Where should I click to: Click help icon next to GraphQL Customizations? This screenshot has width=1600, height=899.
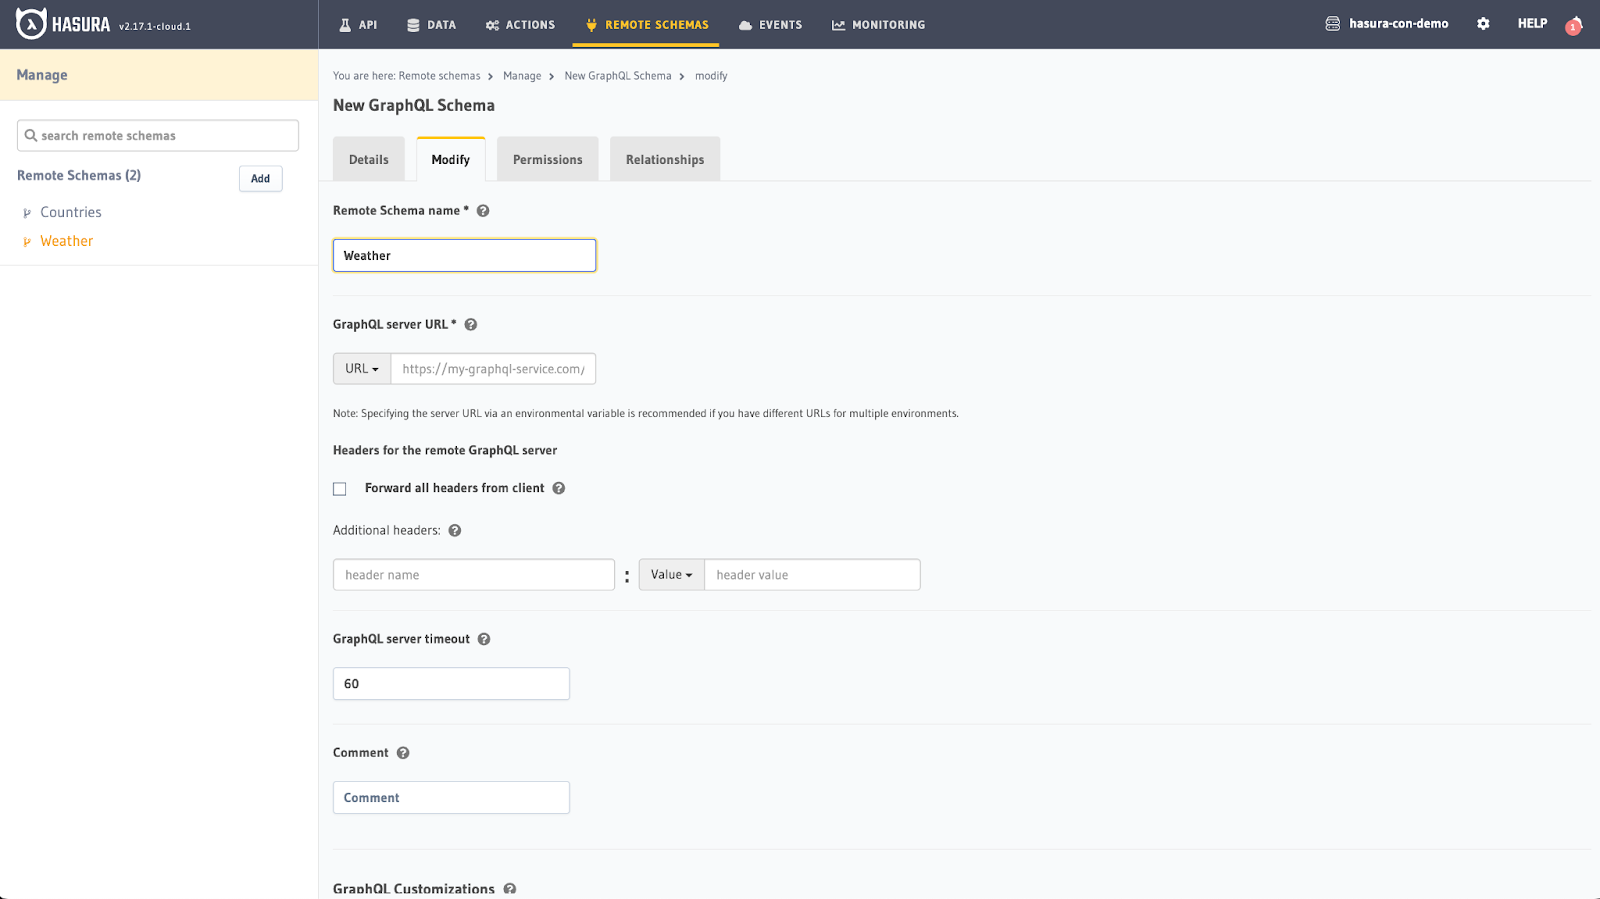click(x=510, y=889)
